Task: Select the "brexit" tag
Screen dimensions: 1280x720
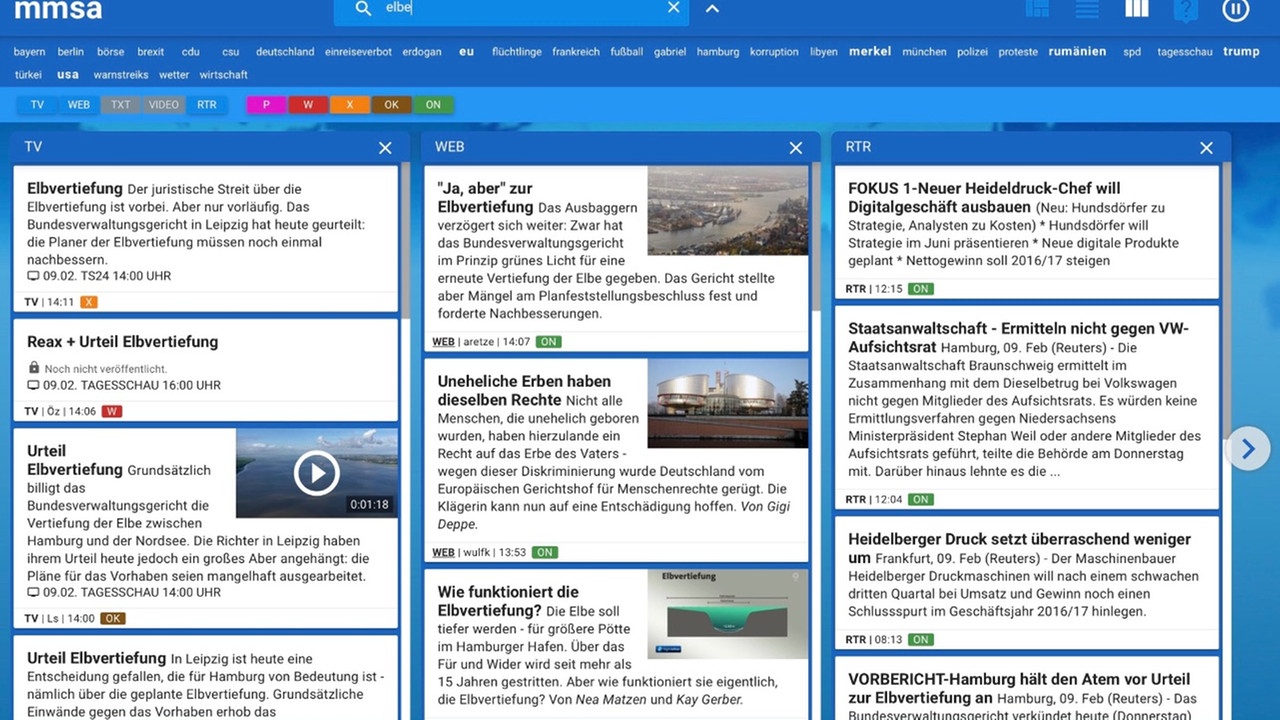Action: click(151, 52)
